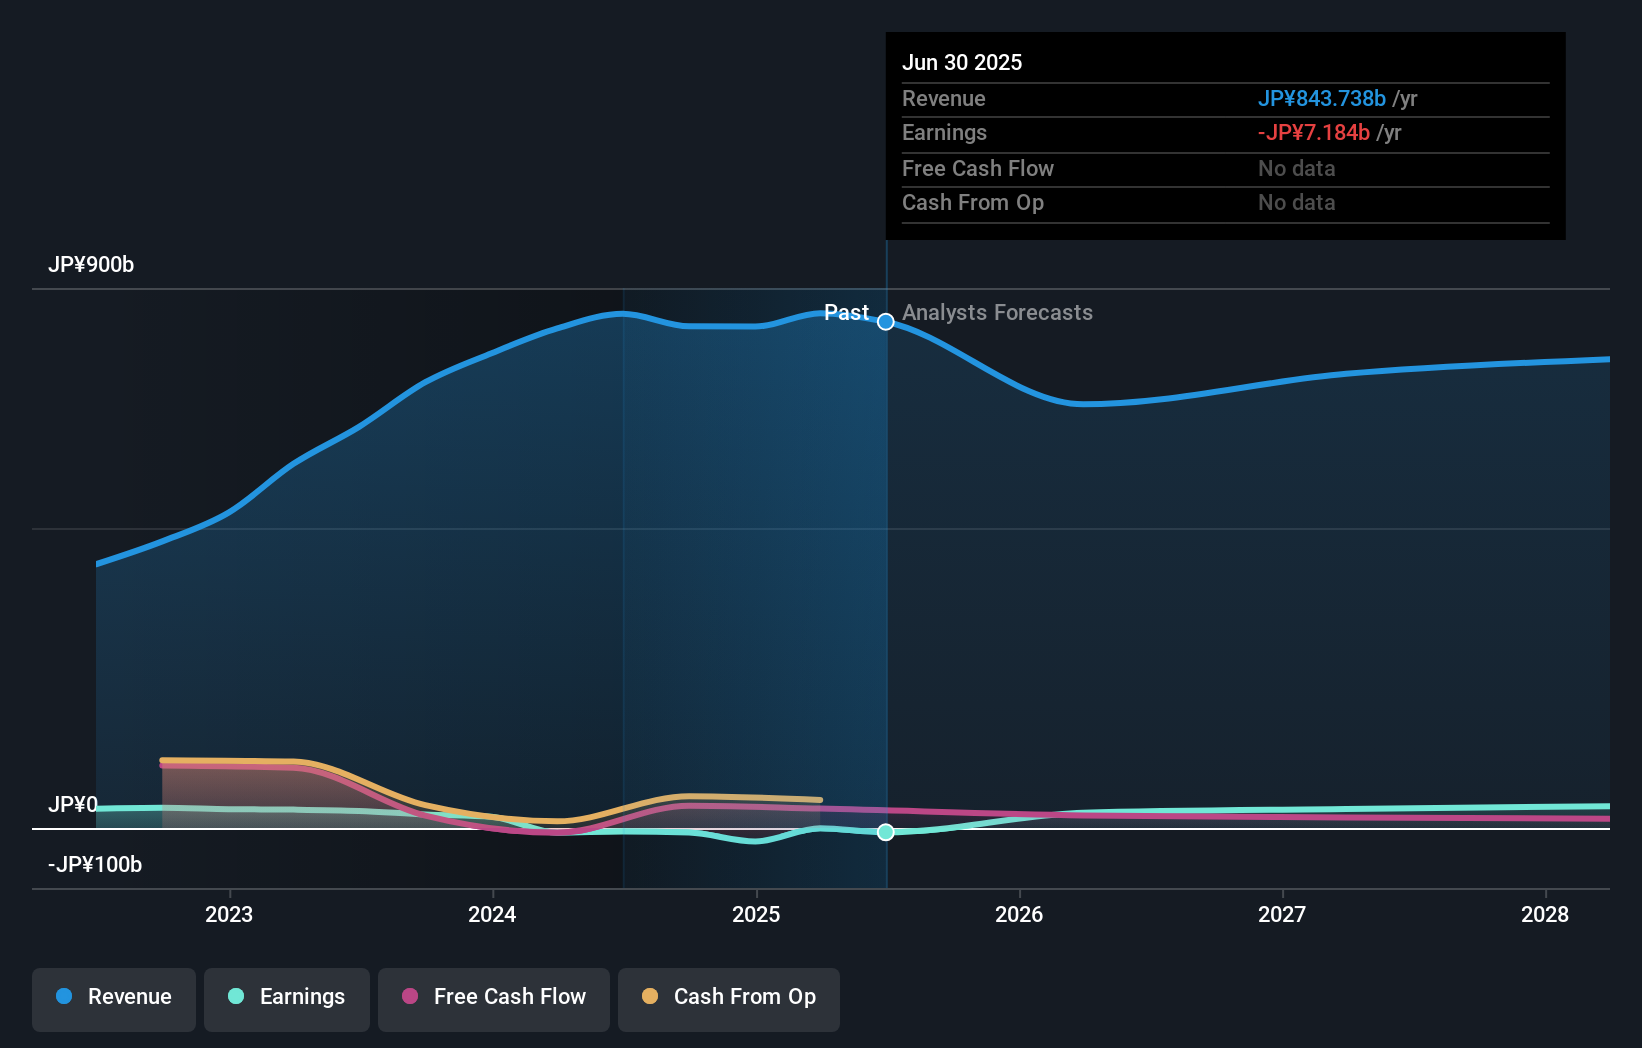The width and height of the screenshot is (1642, 1048).
Task: Click the teal Earnings dot icon in legend
Action: [234, 997]
